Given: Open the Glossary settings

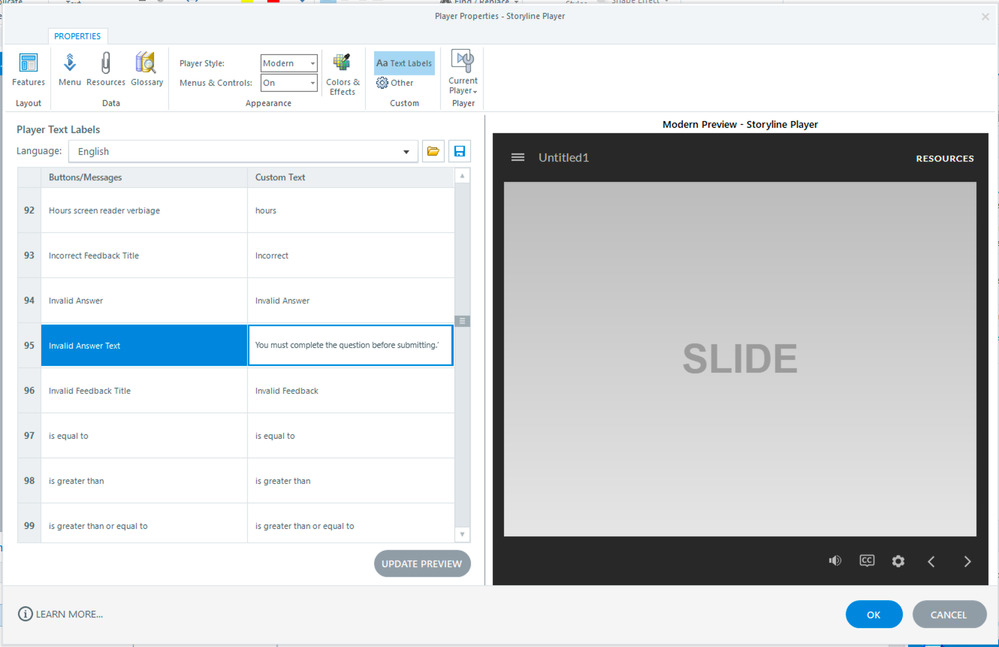Looking at the screenshot, I should point(146,69).
